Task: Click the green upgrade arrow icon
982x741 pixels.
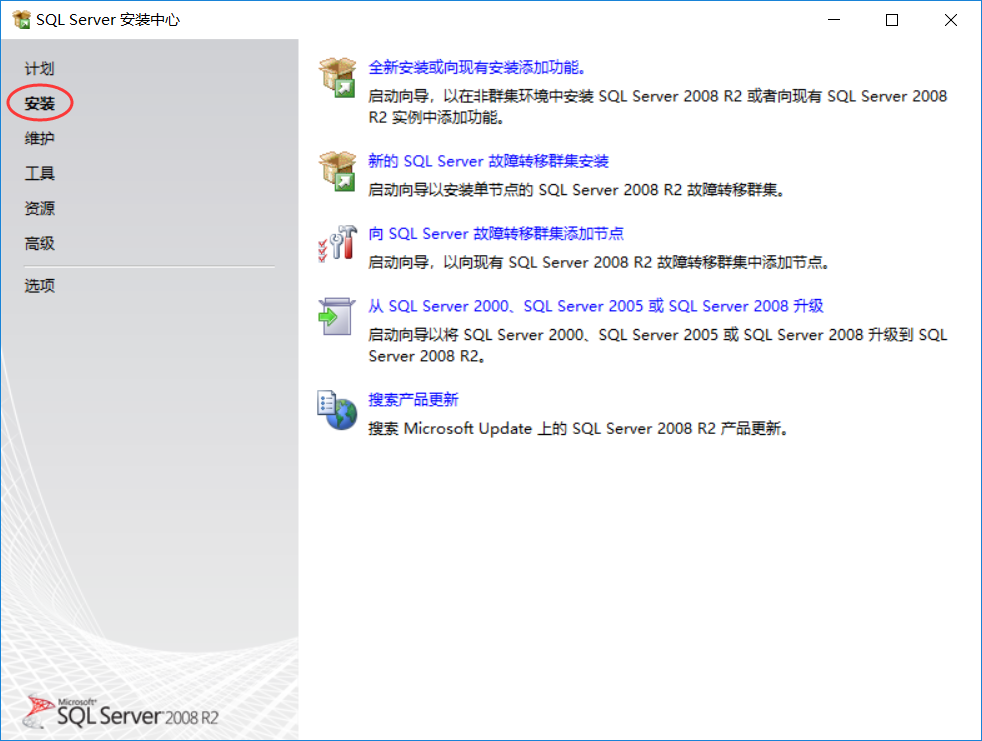Action: tap(337, 315)
